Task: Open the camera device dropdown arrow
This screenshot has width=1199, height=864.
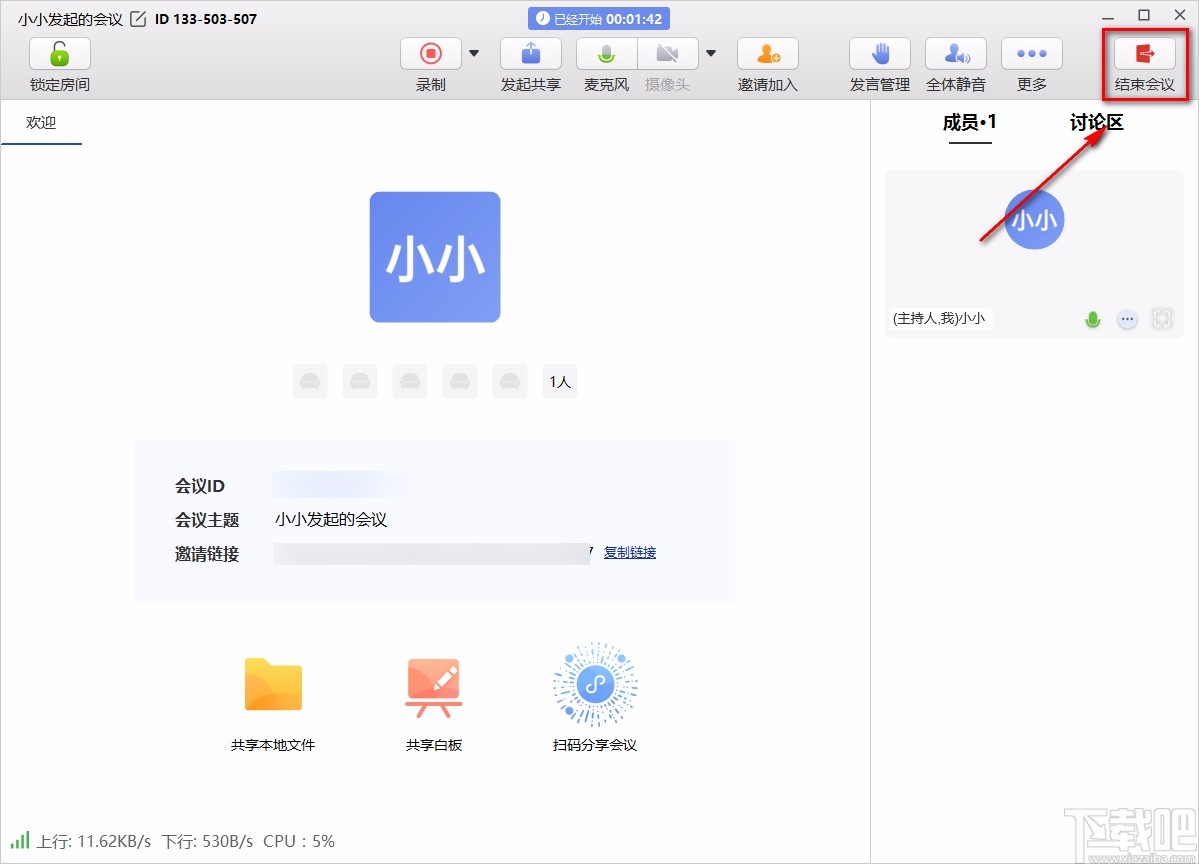Action: 711,53
